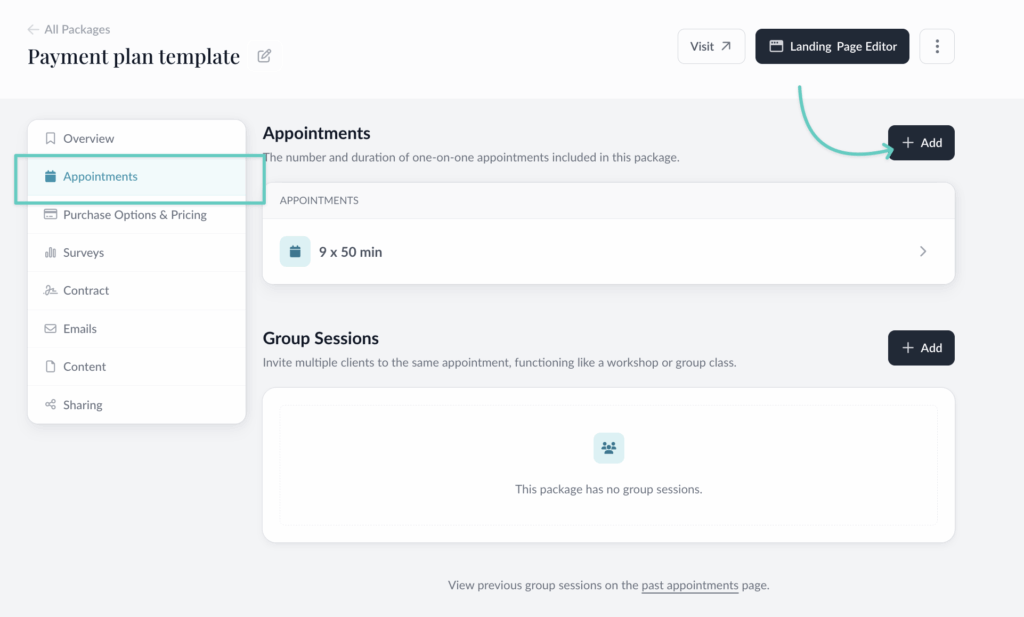Click the Surveys bar chart icon
Image resolution: width=1024 pixels, height=617 pixels.
pos(50,253)
